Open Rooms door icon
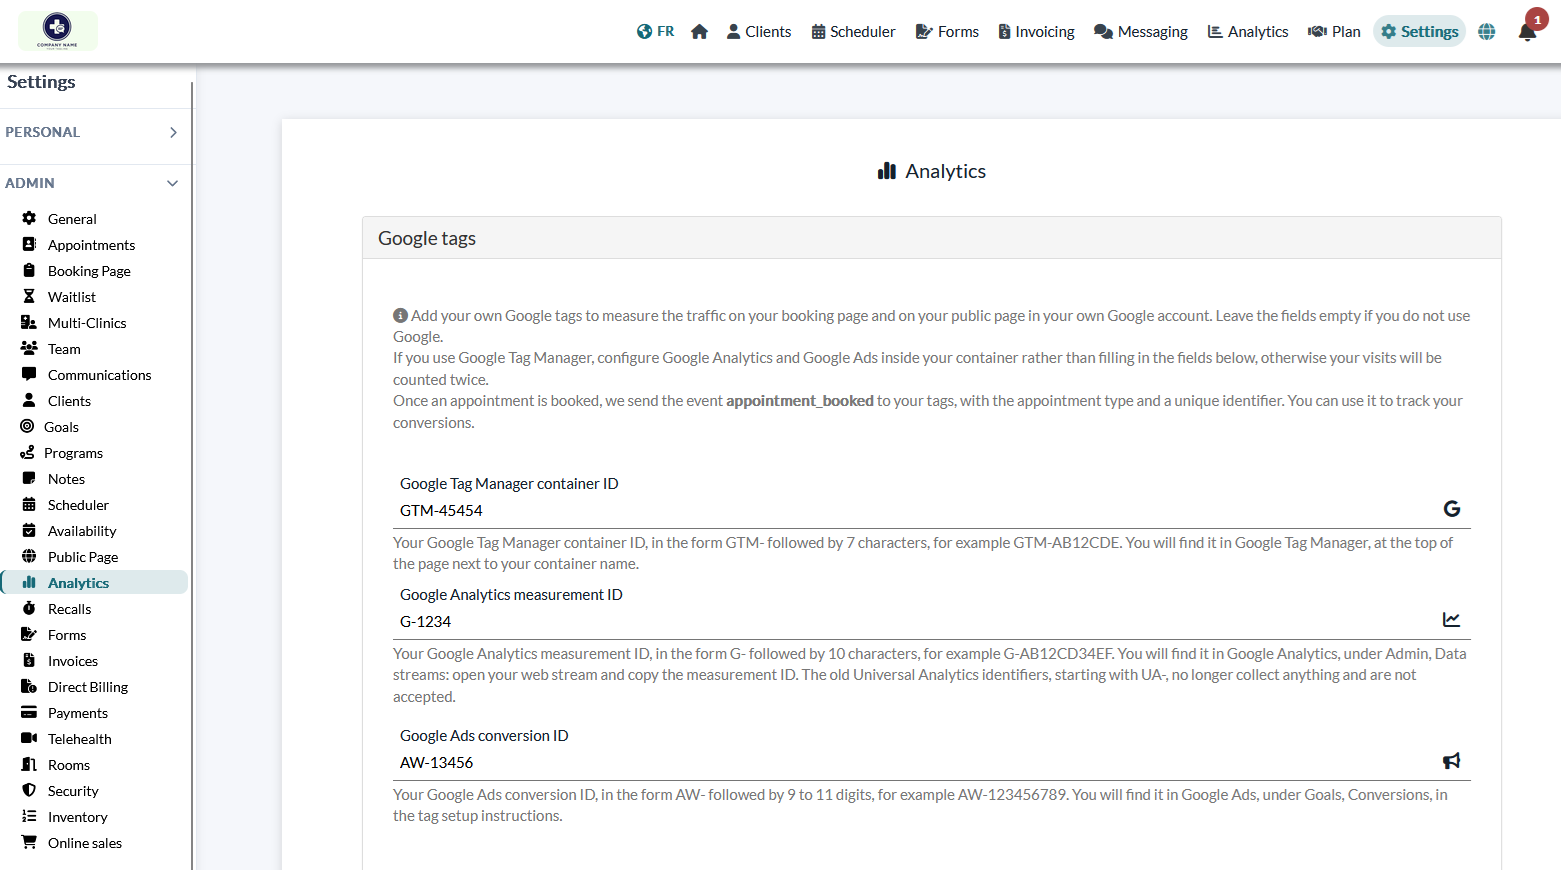The height and width of the screenshot is (870, 1561). click(x=29, y=764)
